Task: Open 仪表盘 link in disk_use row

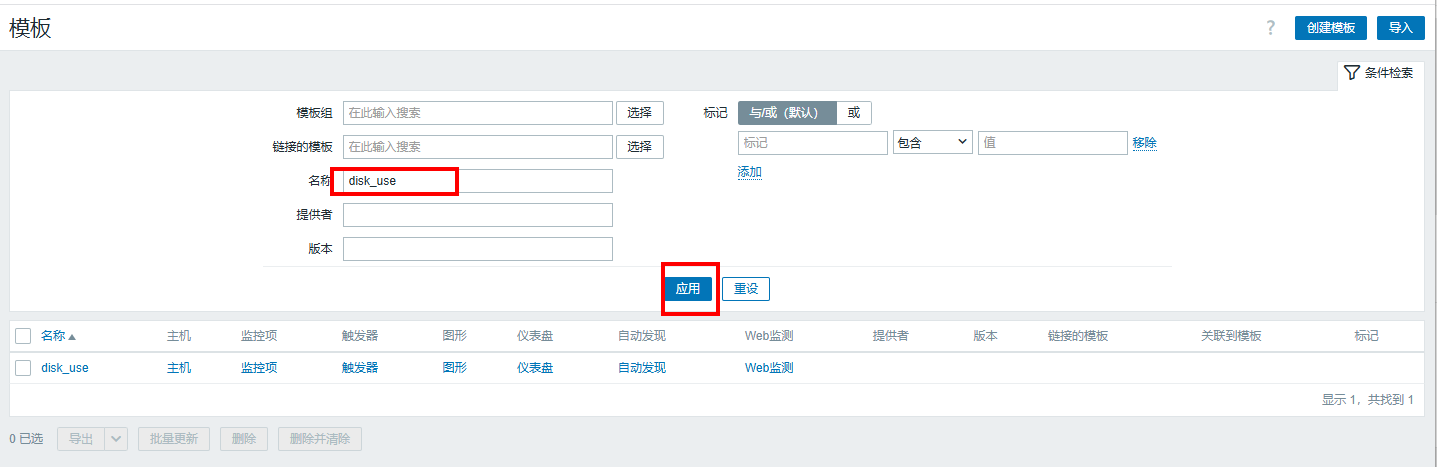Action: coord(535,368)
